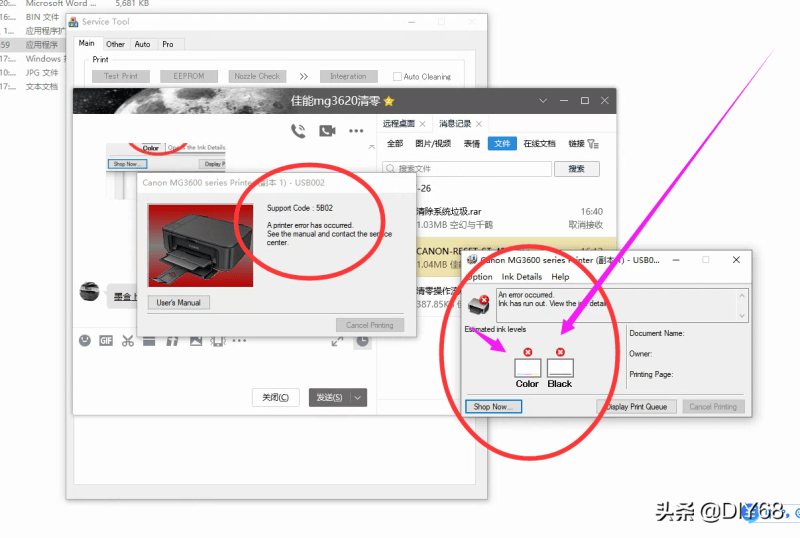The image size is (800, 538).
Task: Click the Color ink cartridge icon
Action: (x=527, y=367)
